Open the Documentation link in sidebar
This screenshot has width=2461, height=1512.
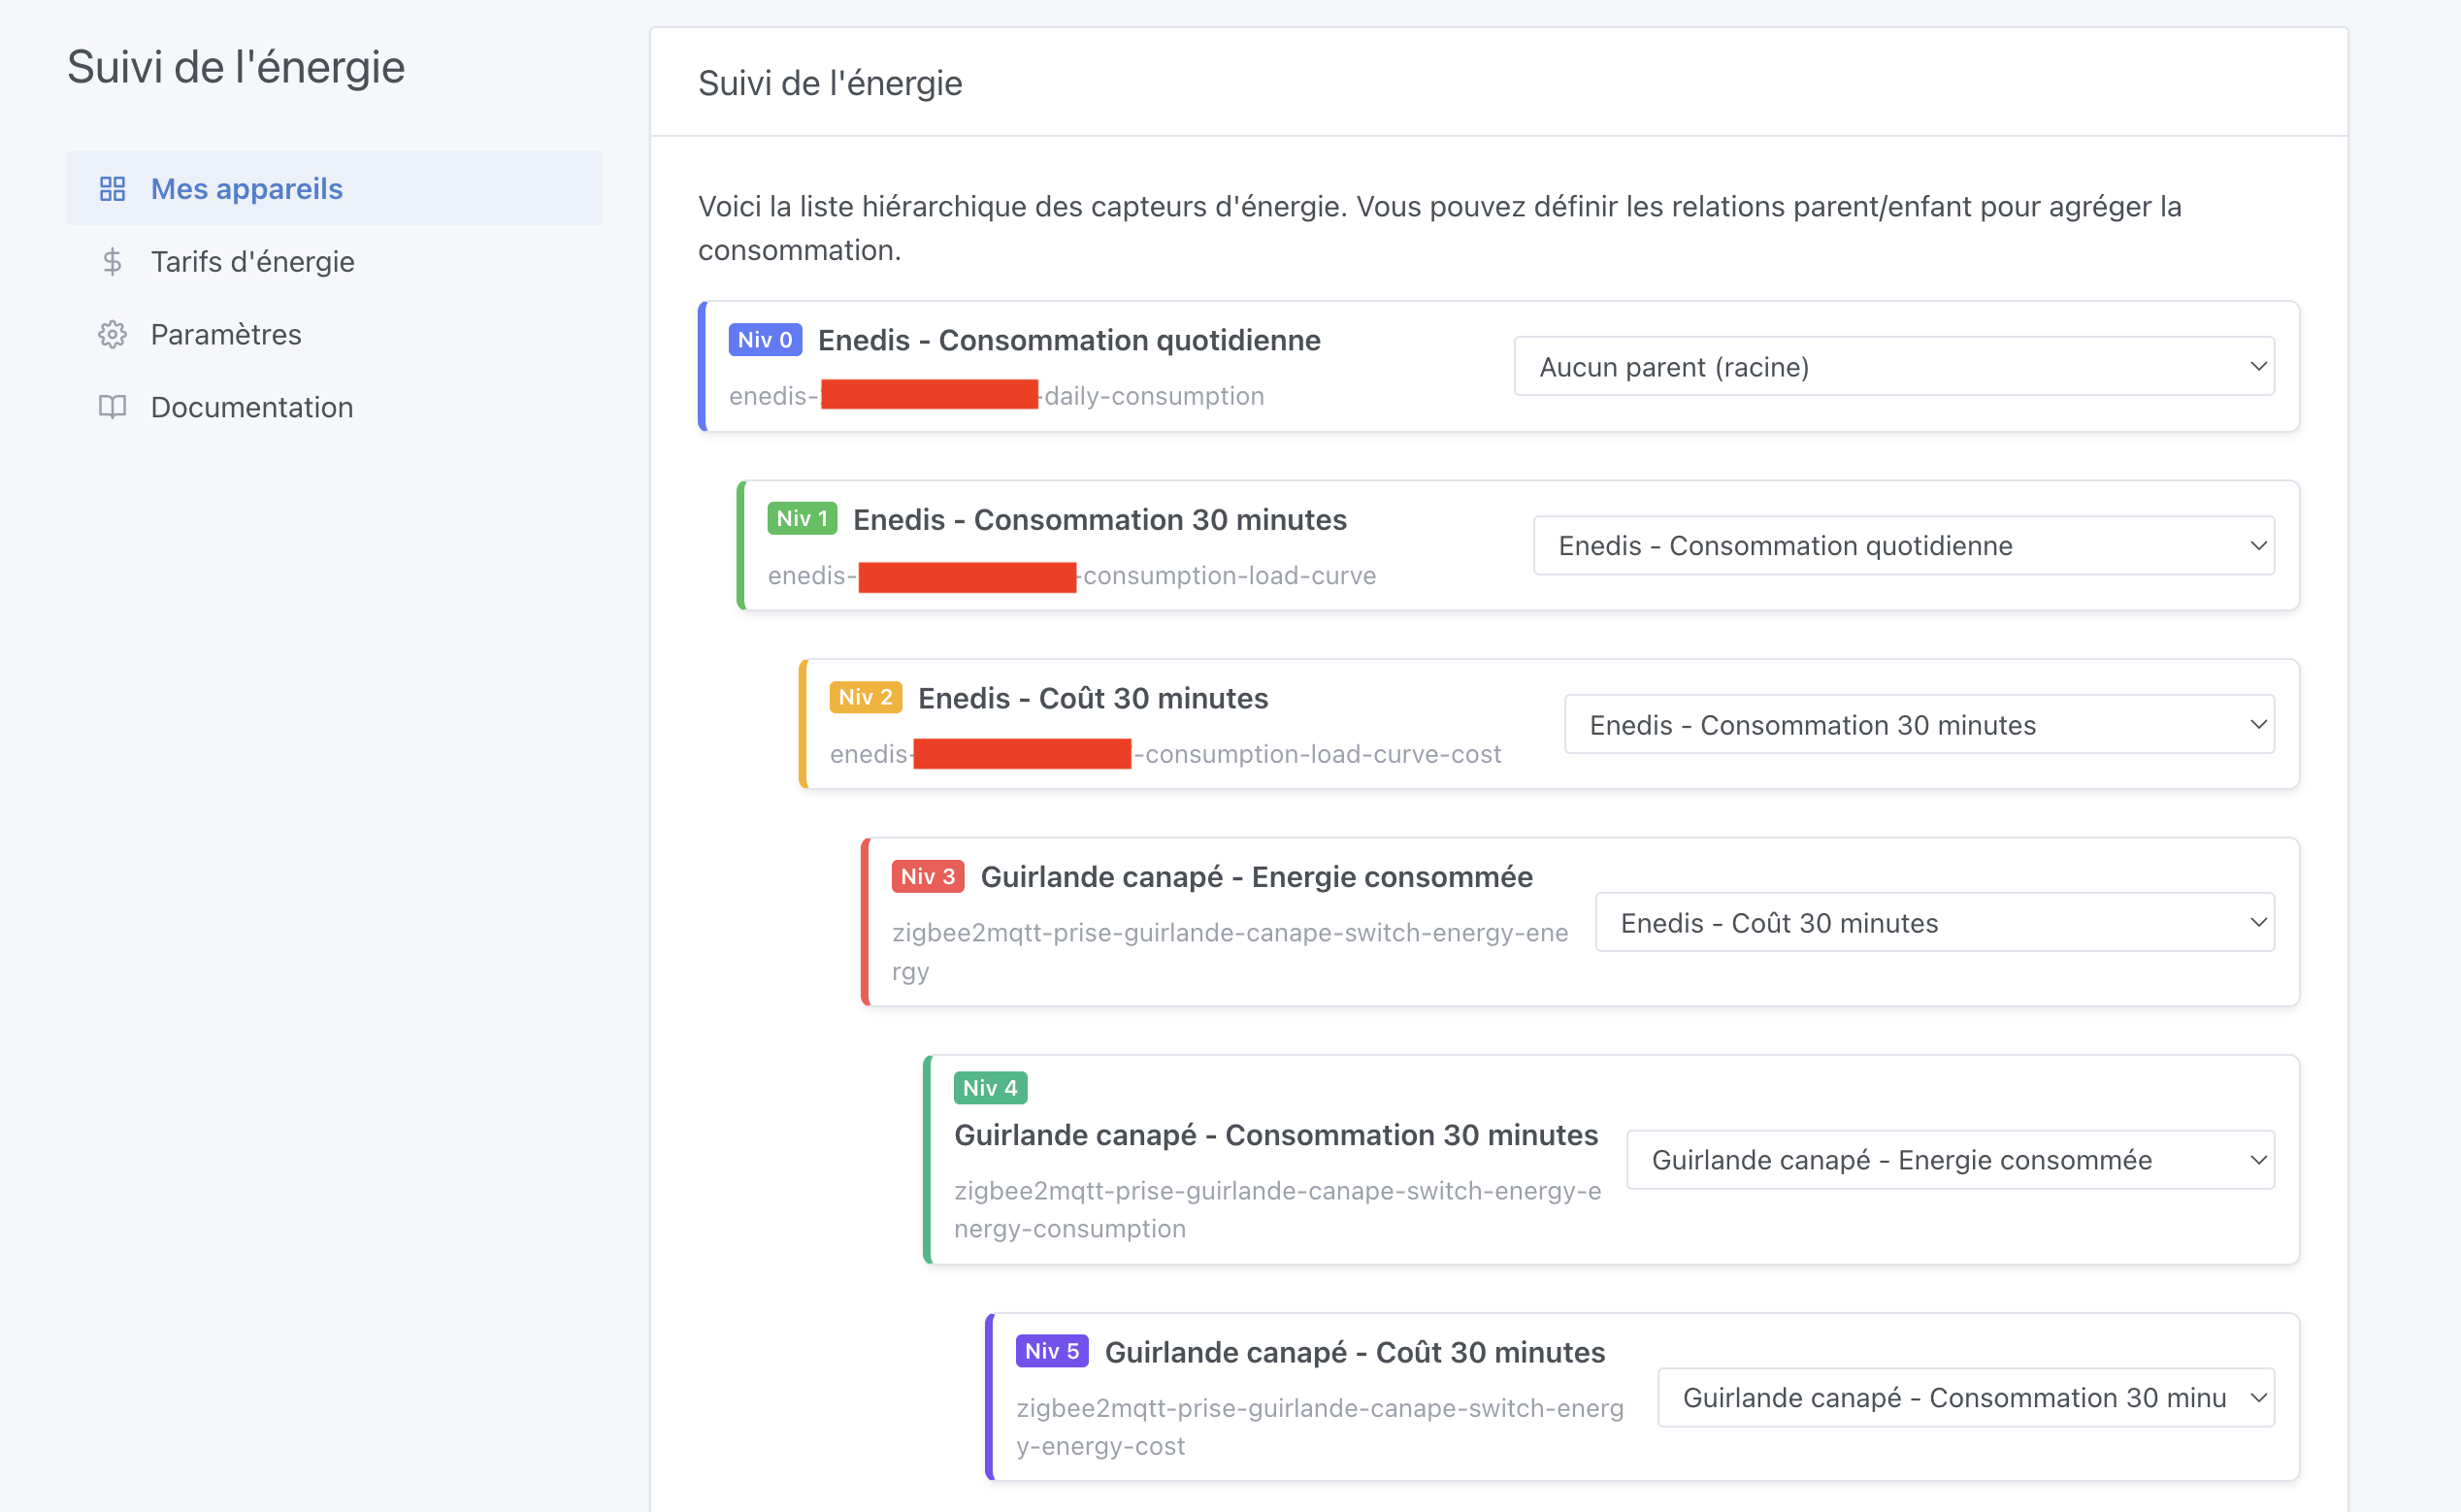pyautogui.click(x=252, y=408)
